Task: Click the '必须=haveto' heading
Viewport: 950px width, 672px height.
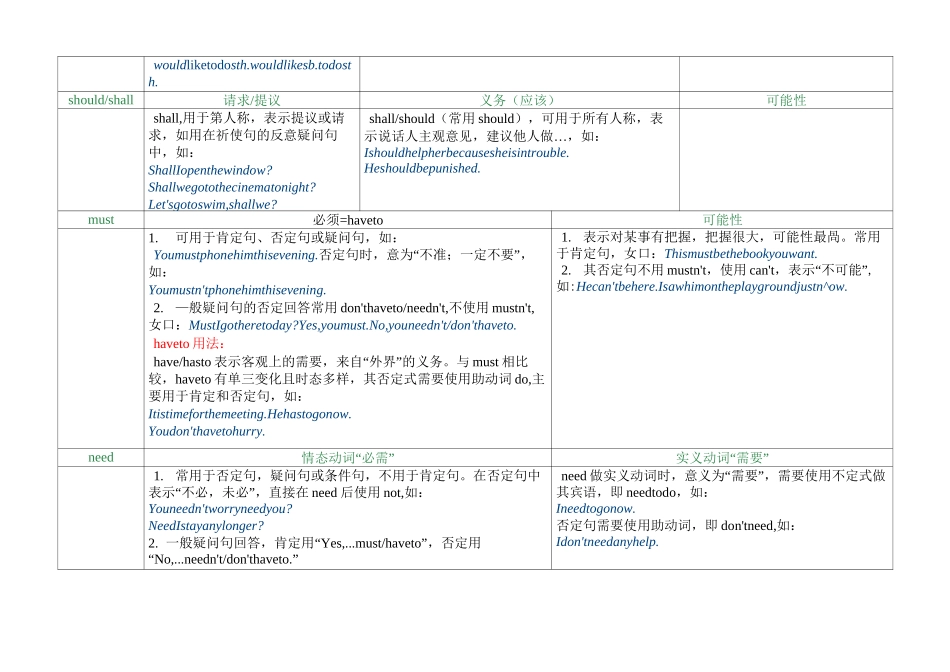Action: [x=348, y=219]
